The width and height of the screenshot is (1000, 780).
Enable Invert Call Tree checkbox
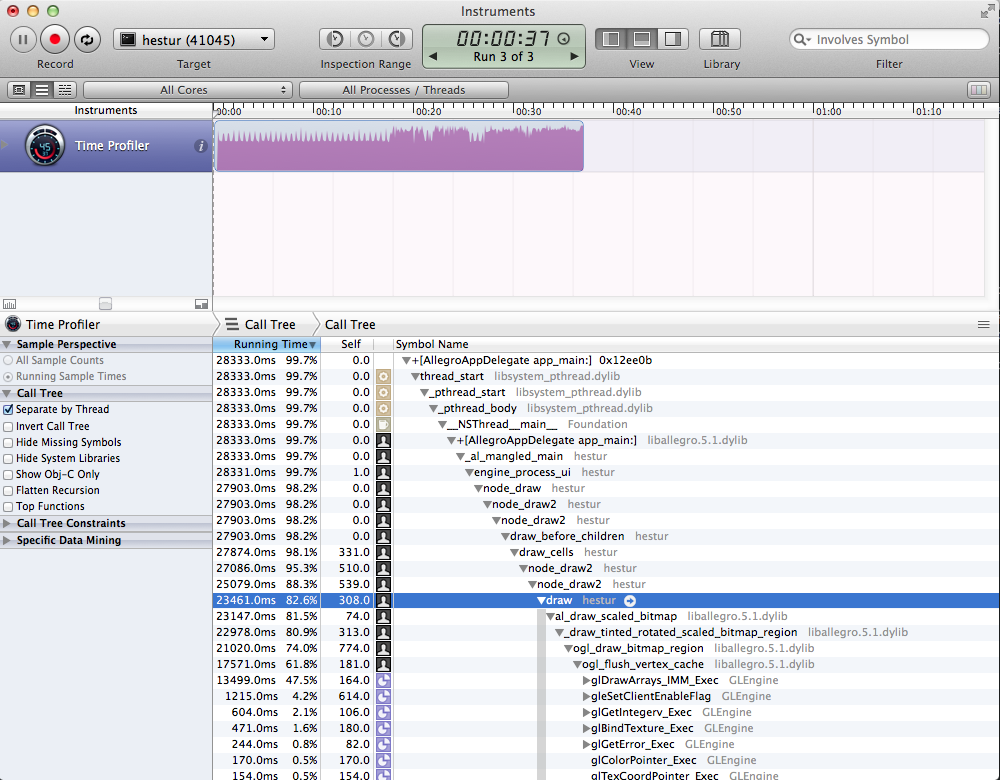(x=9, y=426)
